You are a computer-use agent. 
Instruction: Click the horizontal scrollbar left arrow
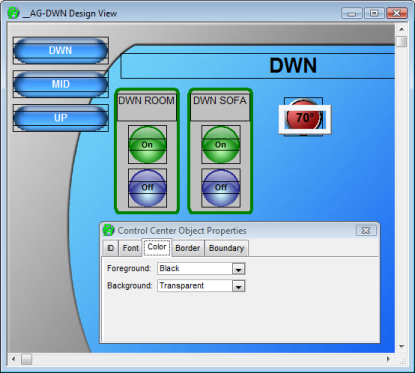coord(14,359)
